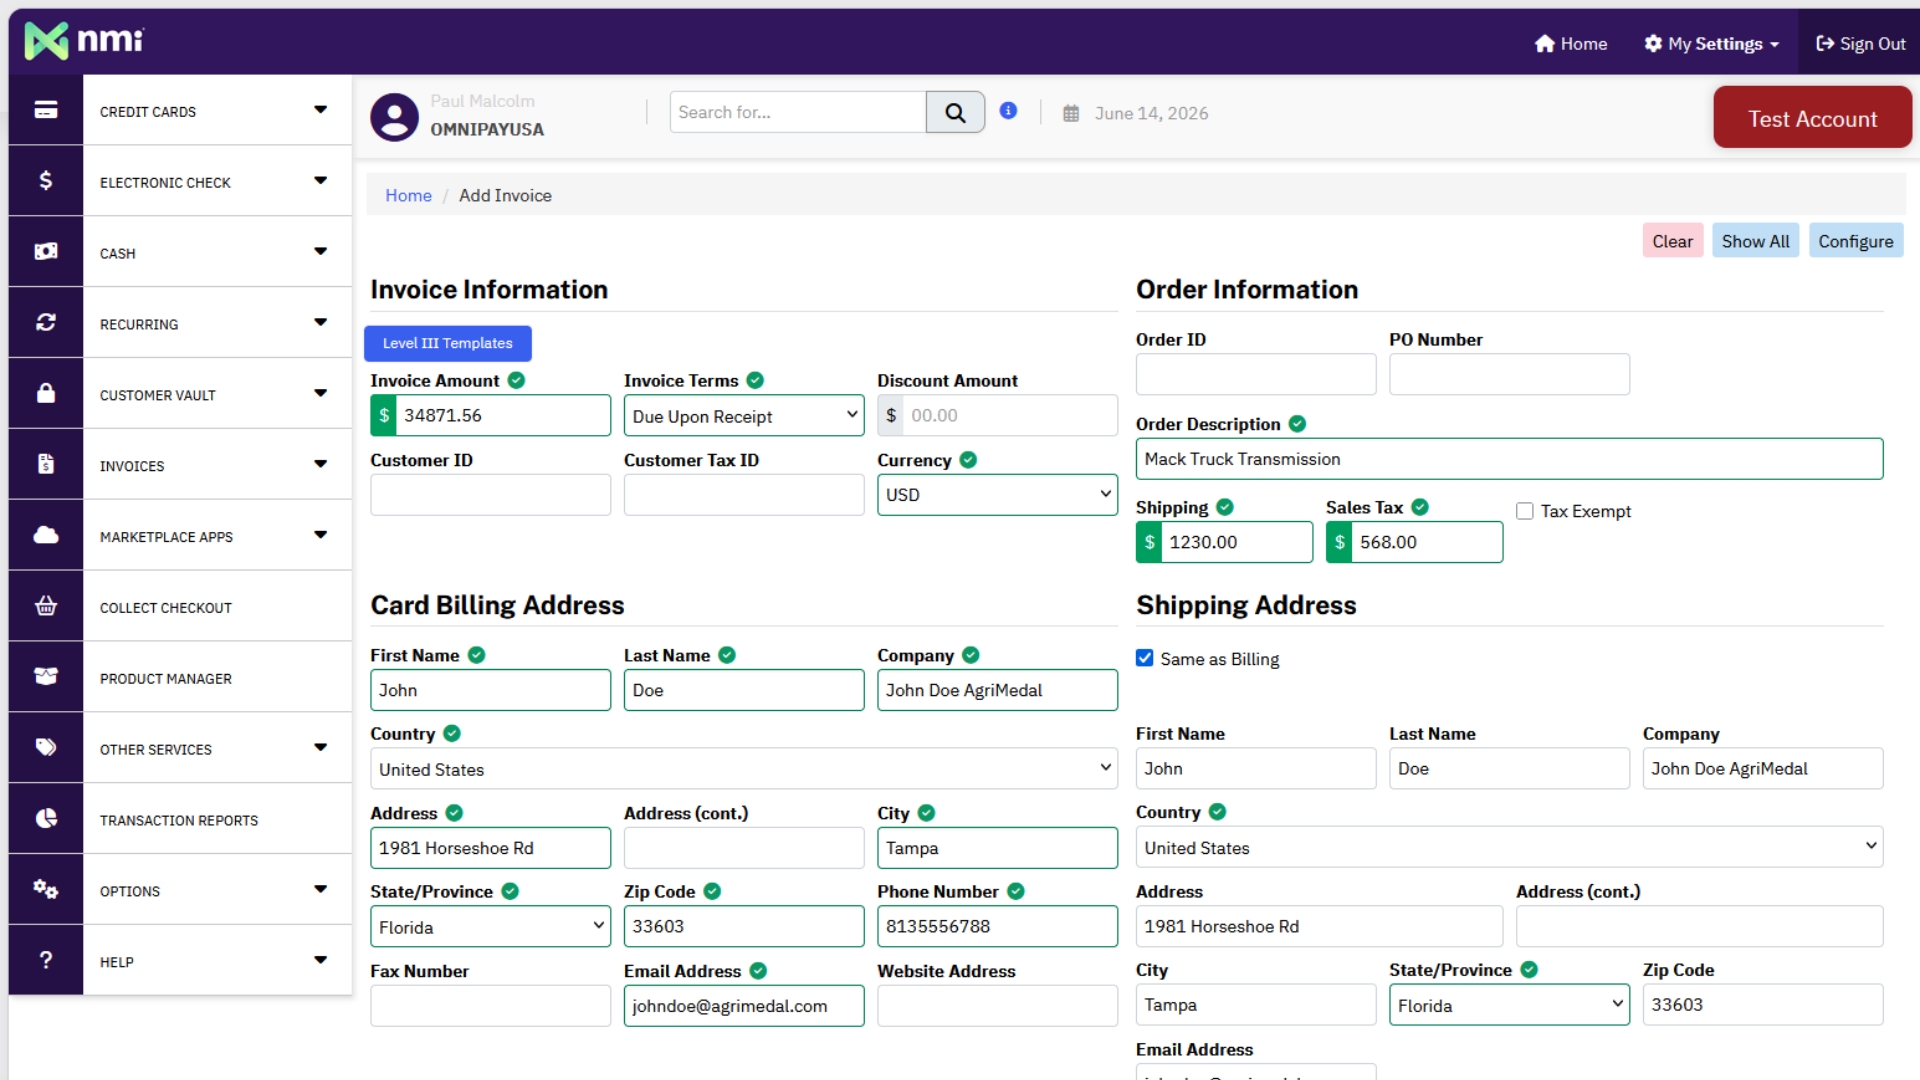This screenshot has width=1920, height=1080.
Task: Click the Credit Cards sidebar icon
Action: pyautogui.click(x=46, y=110)
